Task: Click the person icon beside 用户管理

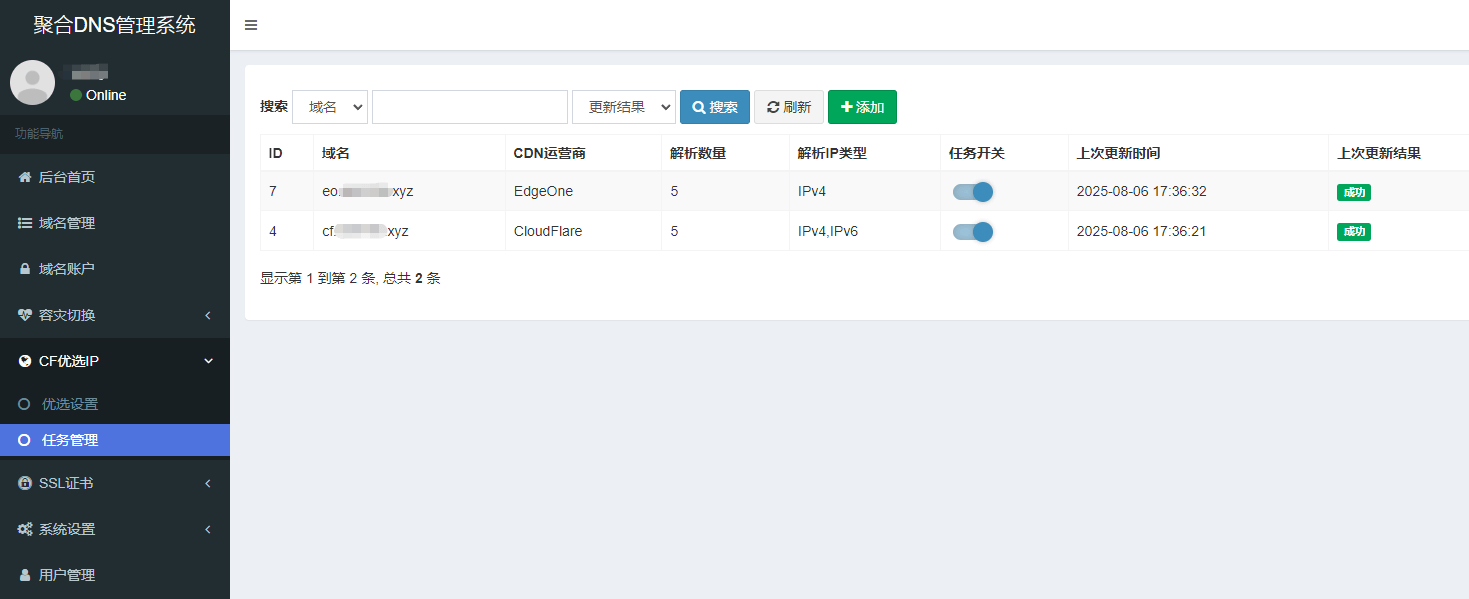Action: (25, 575)
